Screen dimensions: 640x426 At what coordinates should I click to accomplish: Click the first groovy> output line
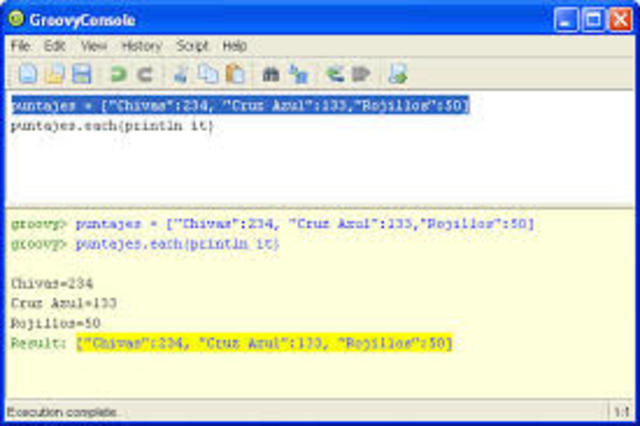click(x=273, y=224)
